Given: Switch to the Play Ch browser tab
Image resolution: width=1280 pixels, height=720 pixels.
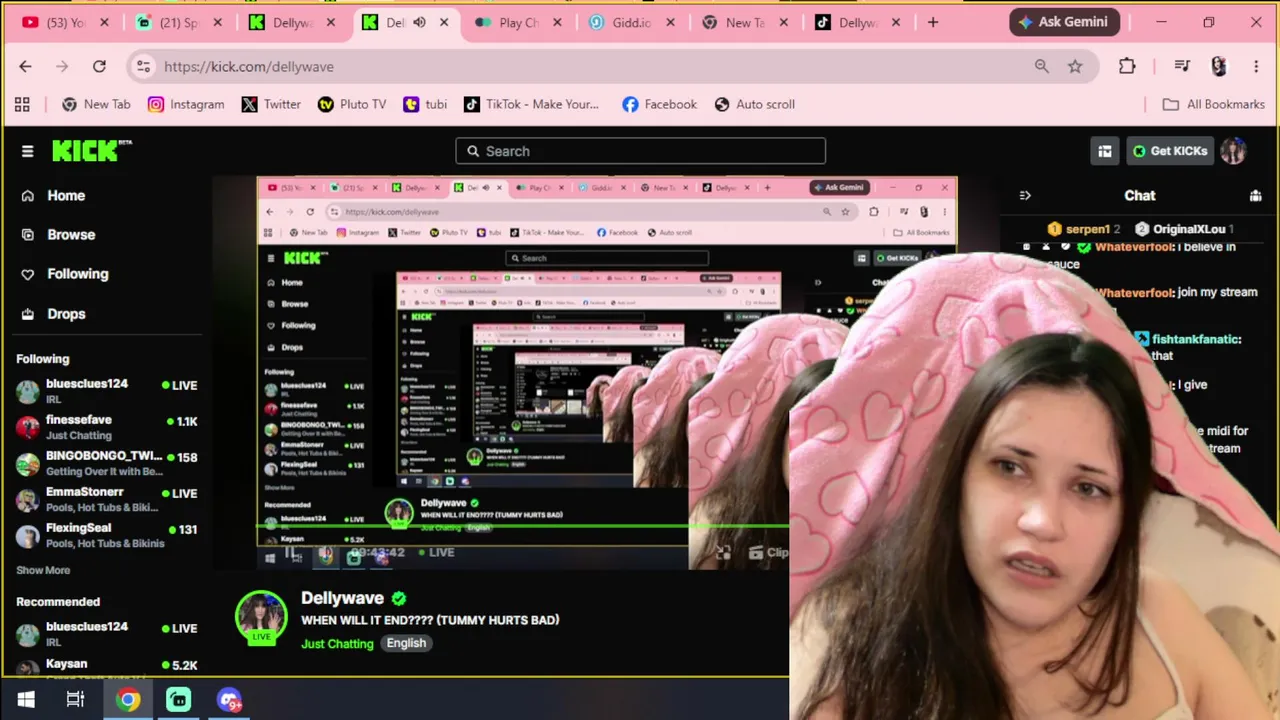Looking at the screenshot, I should (x=518, y=22).
